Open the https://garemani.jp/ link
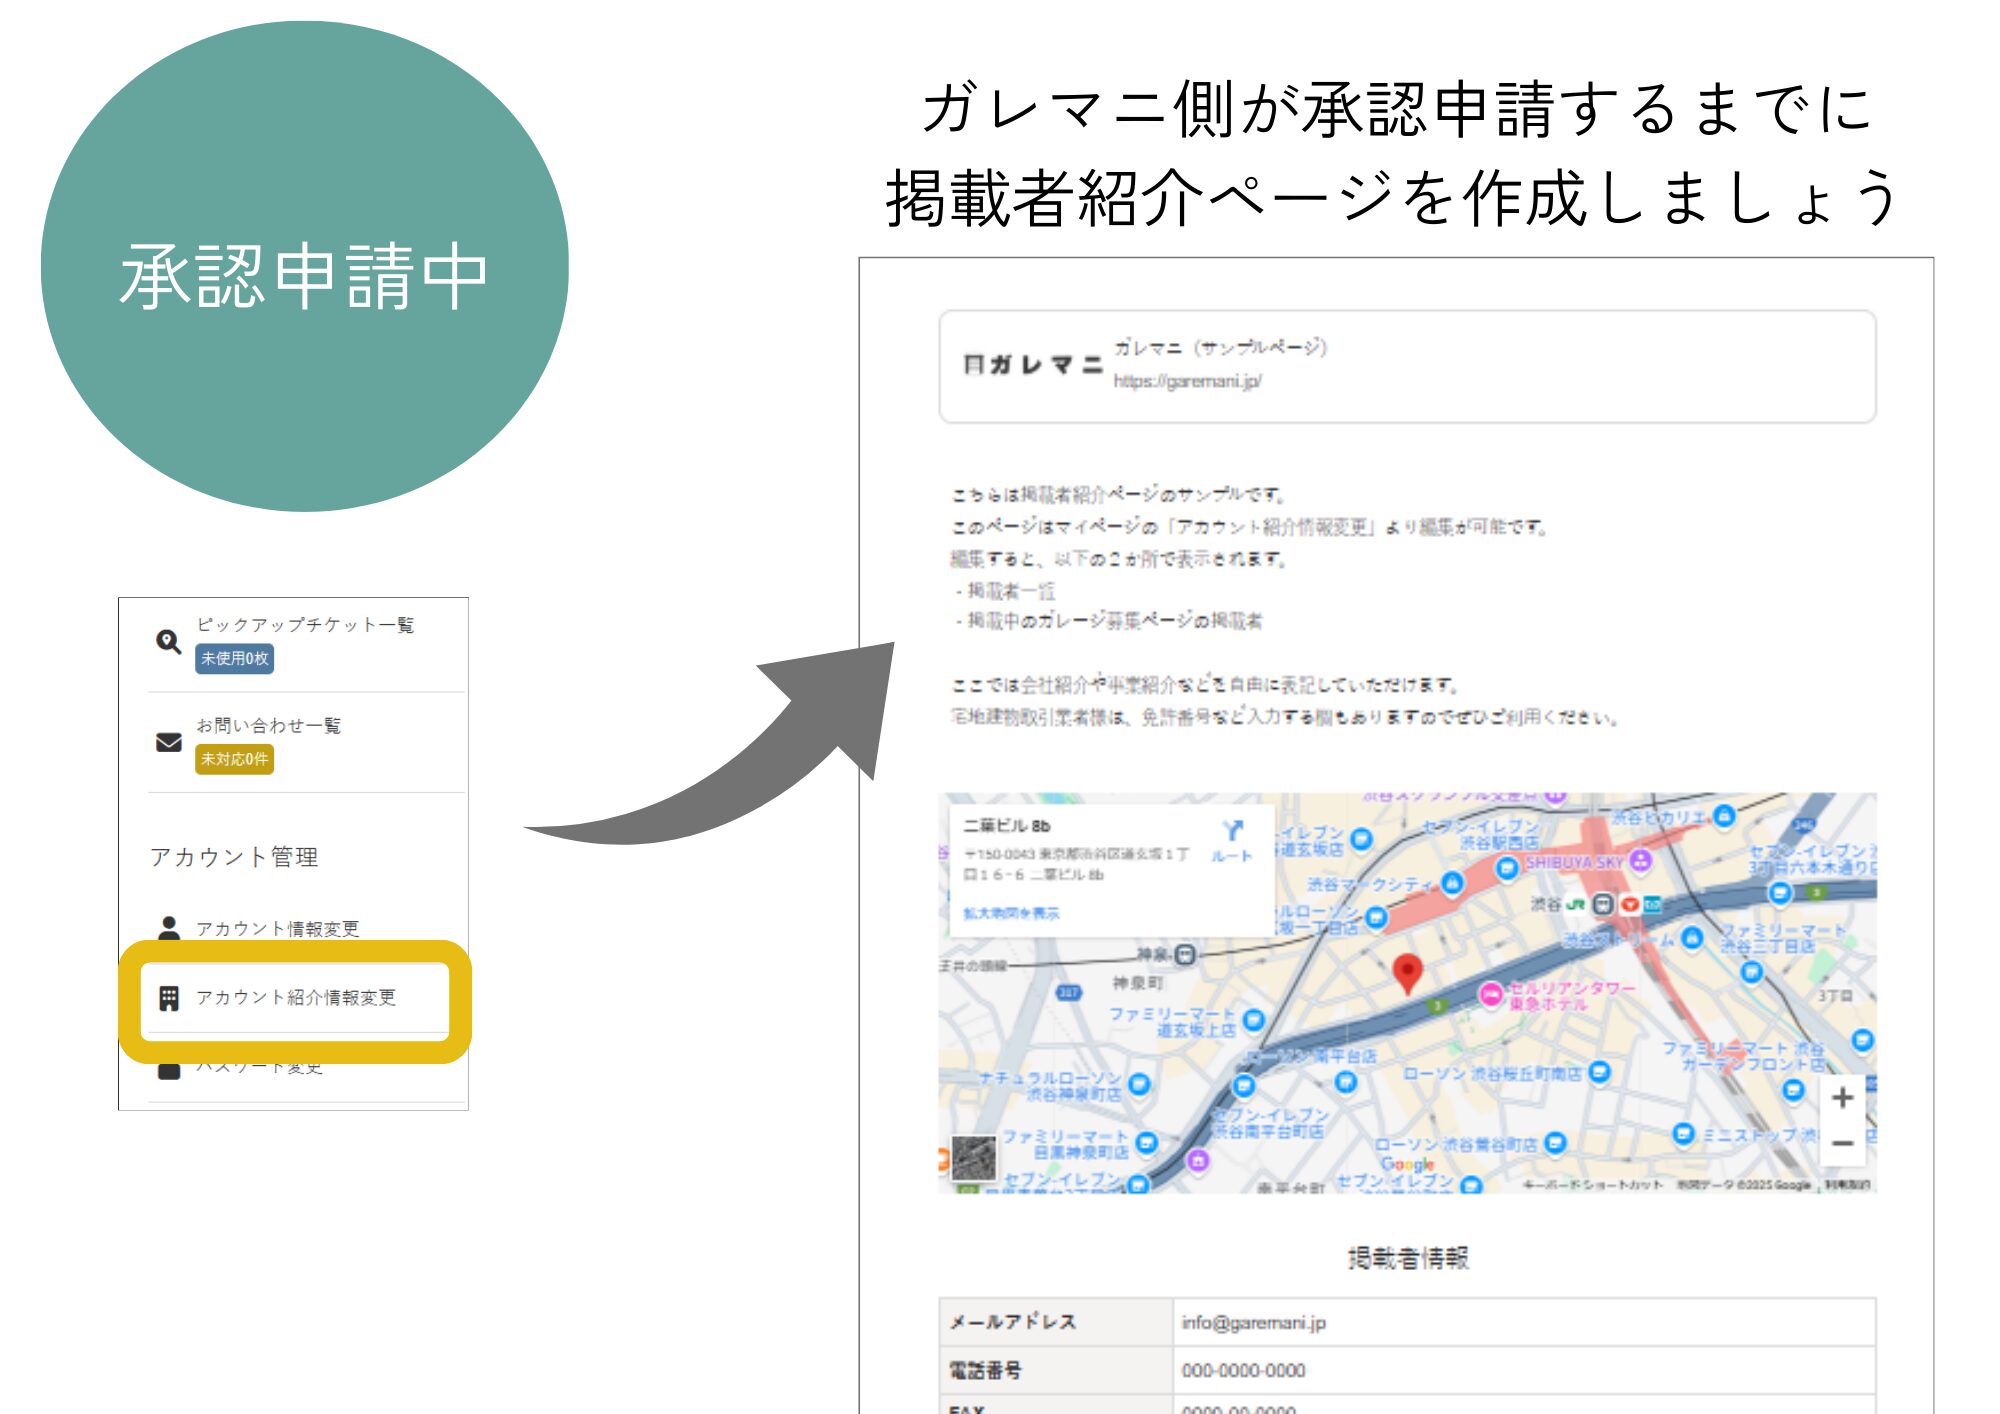Viewport: 2000px width, 1414px height. (x=1187, y=381)
